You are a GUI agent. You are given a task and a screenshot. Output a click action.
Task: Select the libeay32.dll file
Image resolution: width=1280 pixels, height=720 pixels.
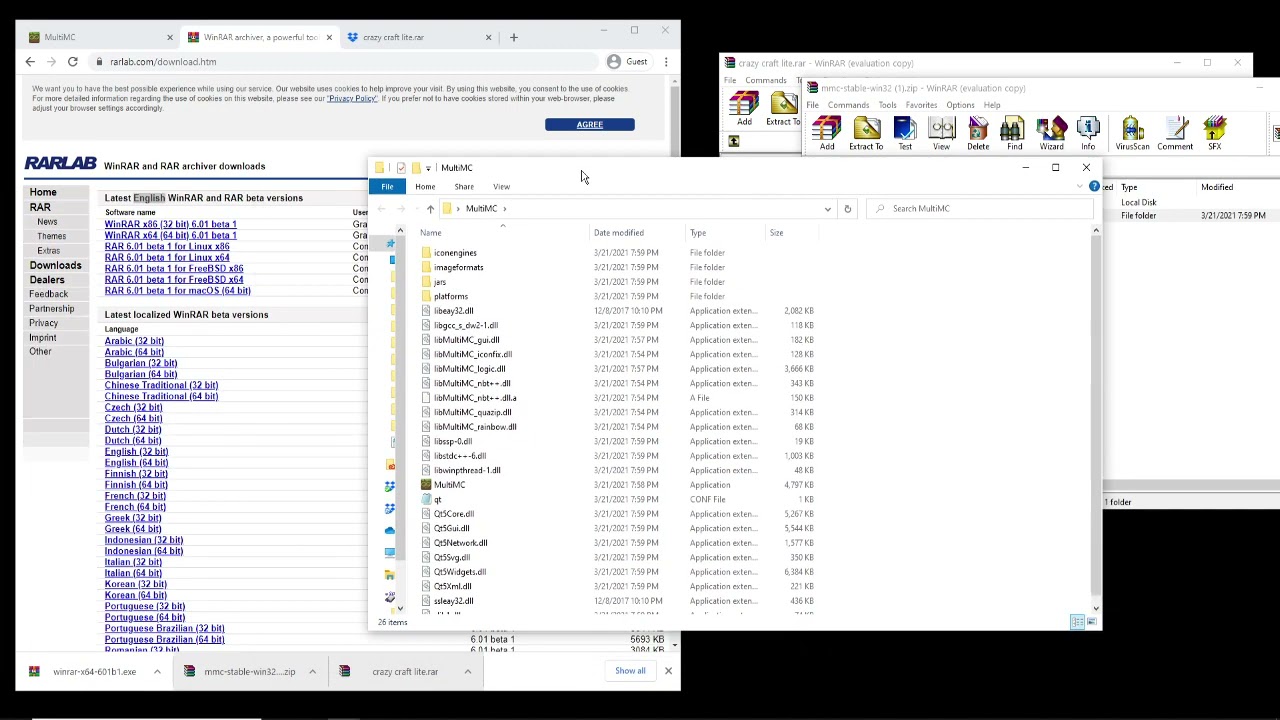[x=453, y=311]
